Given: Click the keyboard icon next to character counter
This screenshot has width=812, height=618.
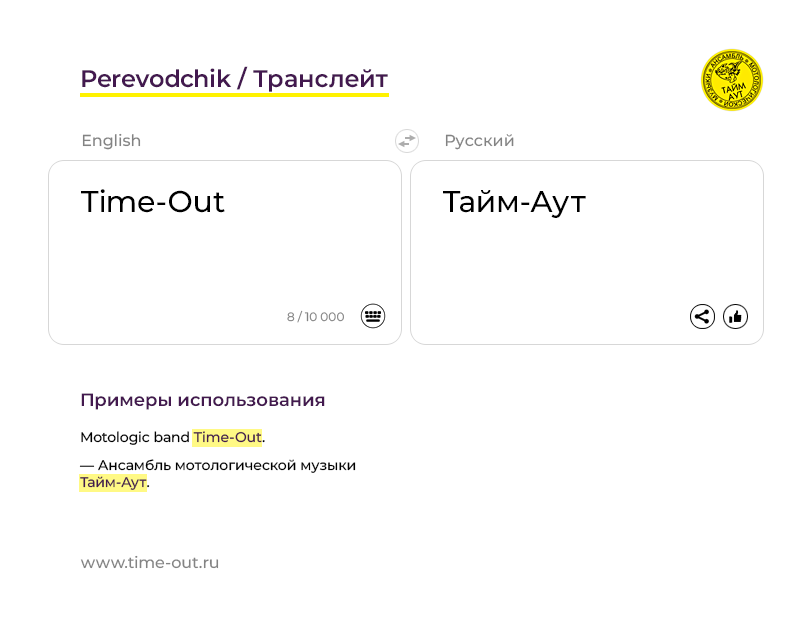Looking at the screenshot, I should coord(372,316).
